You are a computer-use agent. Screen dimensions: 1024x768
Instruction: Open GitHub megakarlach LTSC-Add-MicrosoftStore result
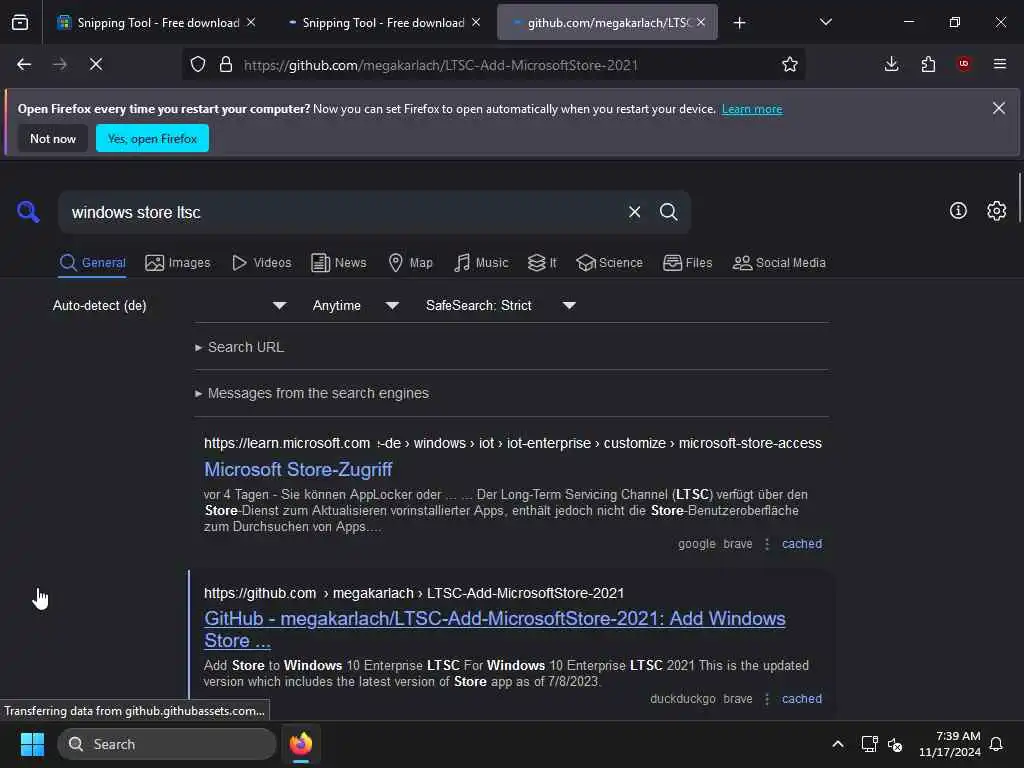[494, 629]
